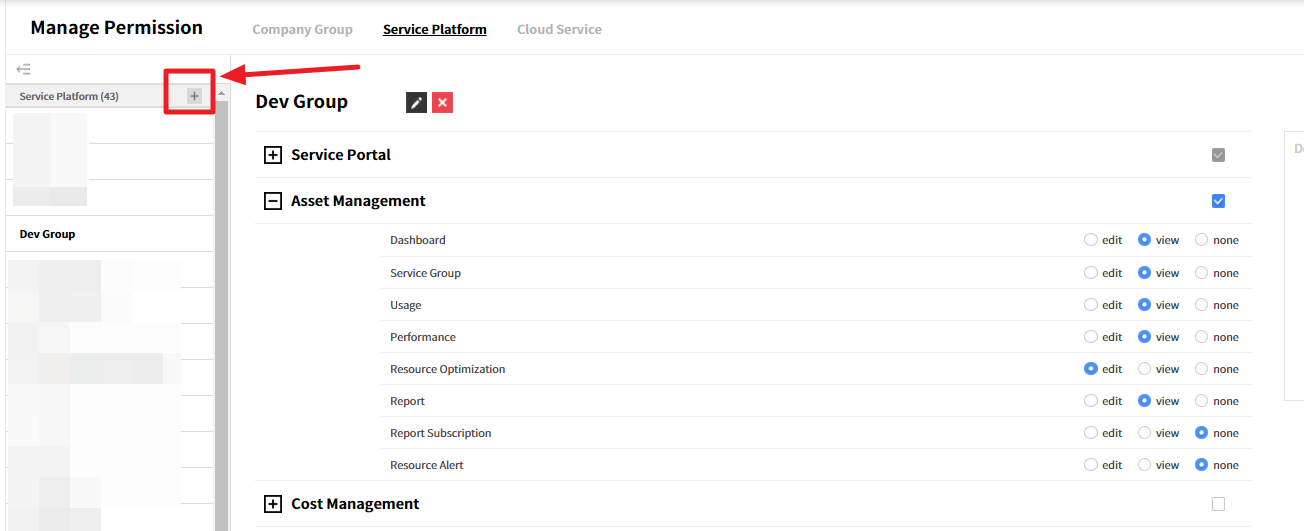Switch to the Cloud Service tab
1304x531 pixels.
pyautogui.click(x=559, y=29)
